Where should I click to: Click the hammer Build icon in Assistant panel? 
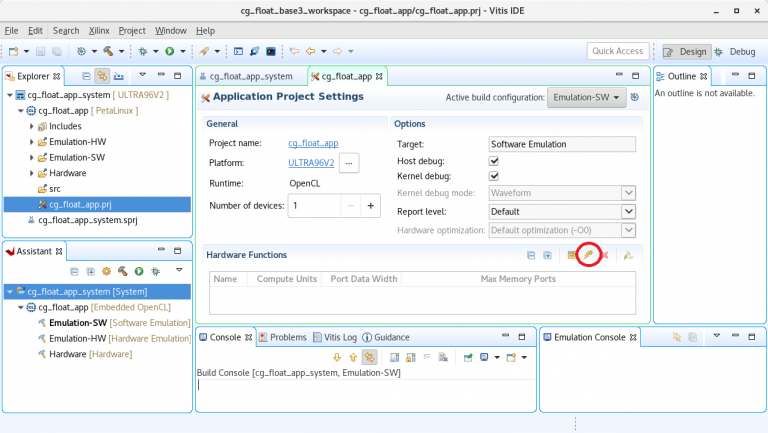click(122, 271)
